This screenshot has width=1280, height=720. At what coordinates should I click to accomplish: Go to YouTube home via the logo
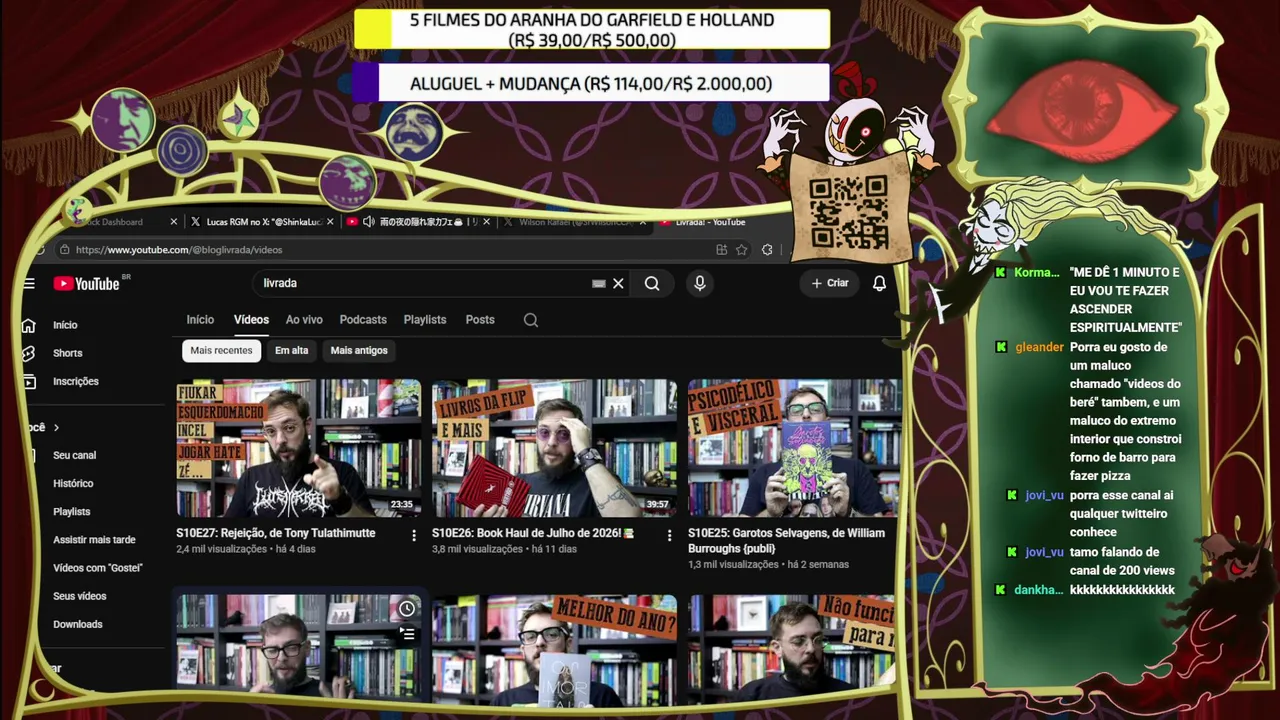[x=87, y=284]
